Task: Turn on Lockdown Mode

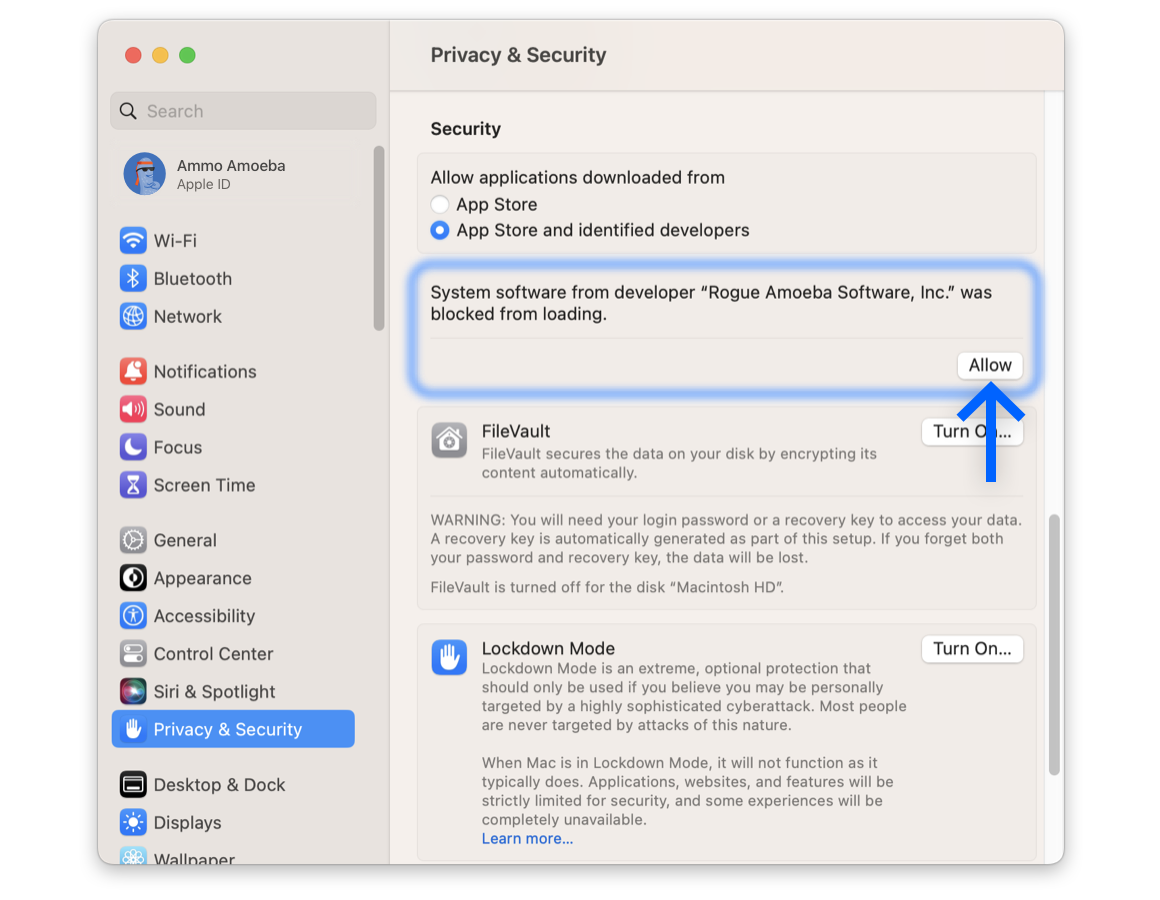Action: click(972, 649)
